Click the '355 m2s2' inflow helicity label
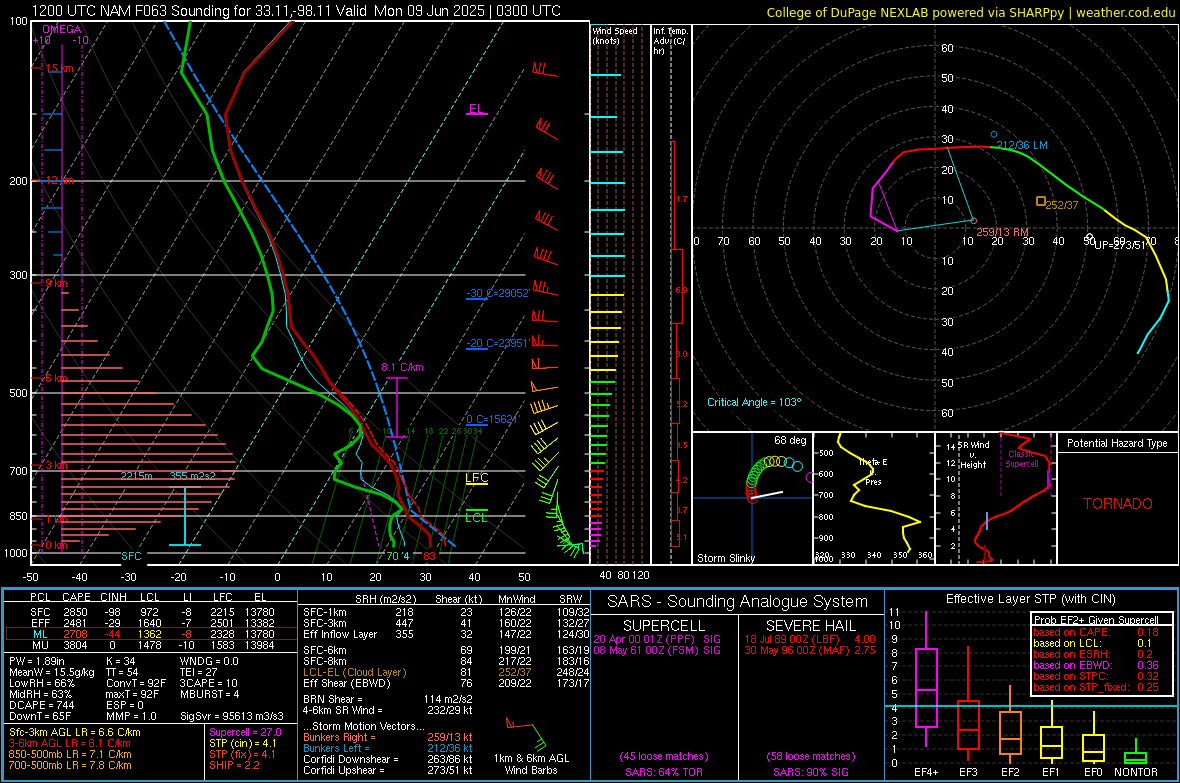The height and width of the screenshot is (783, 1180). click(x=193, y=476)
